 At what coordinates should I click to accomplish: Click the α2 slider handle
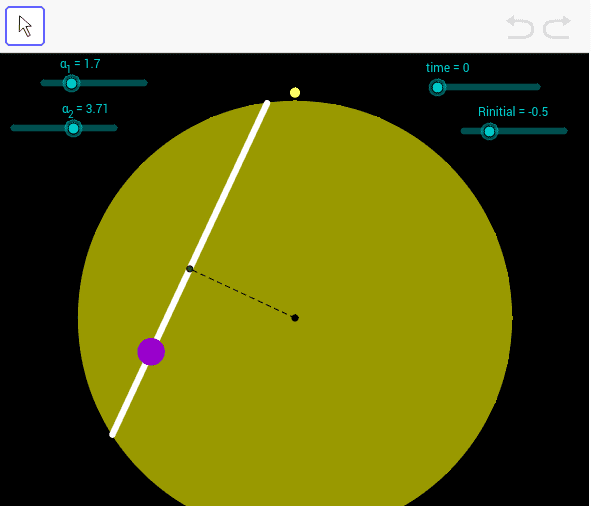[73, 129]
